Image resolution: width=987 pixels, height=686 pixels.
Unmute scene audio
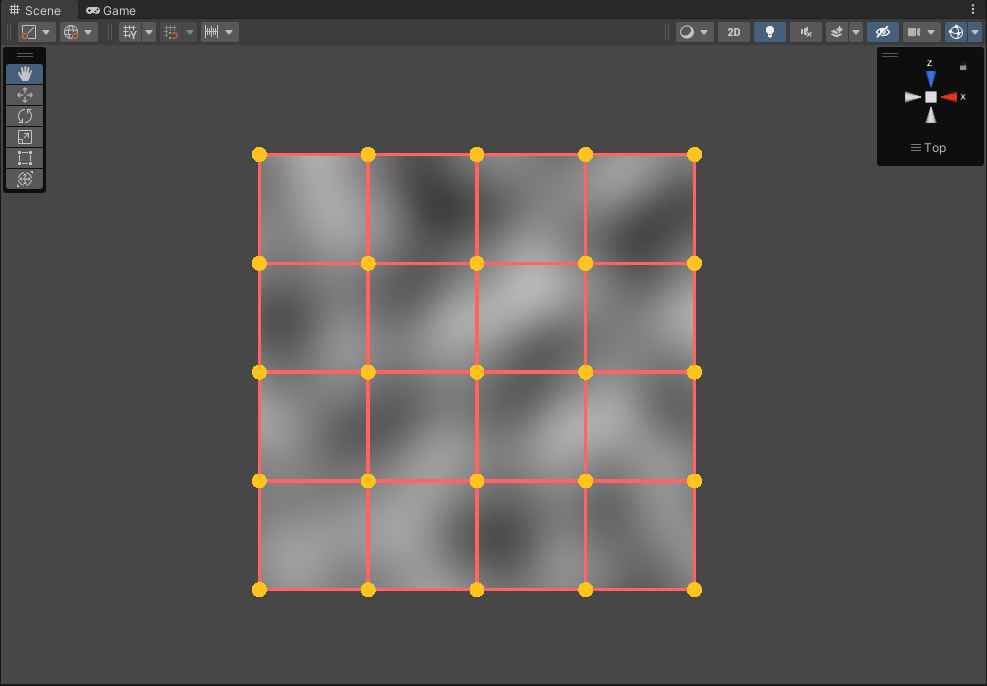click(x=805, y=31)
